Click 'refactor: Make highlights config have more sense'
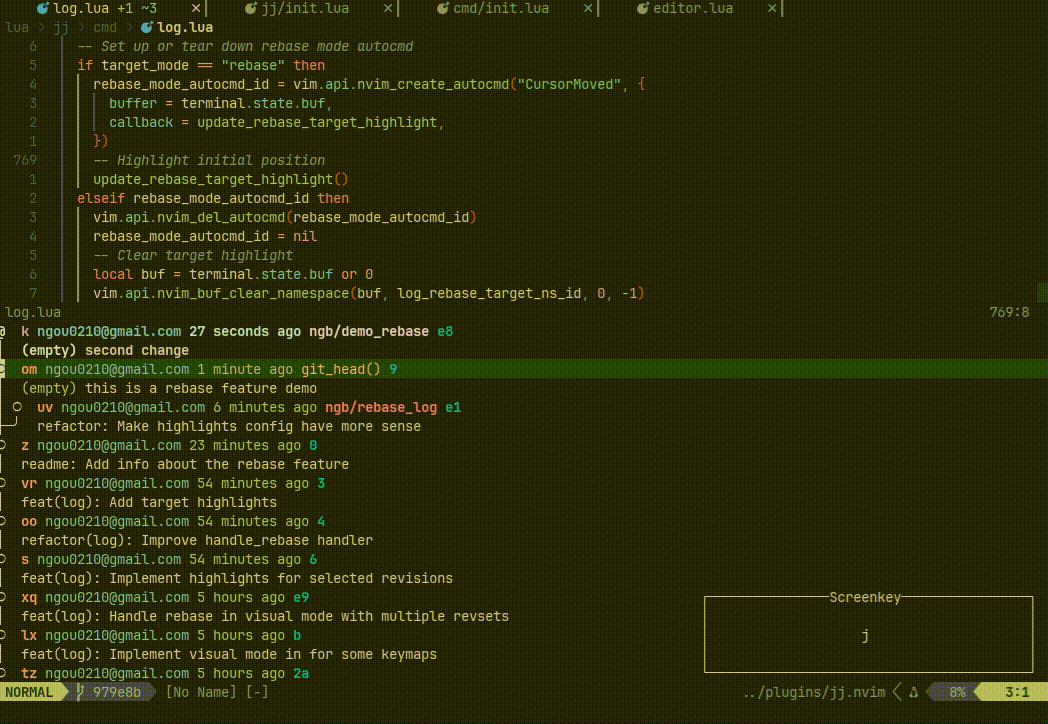1048x724 pixels. coord(229,427)
